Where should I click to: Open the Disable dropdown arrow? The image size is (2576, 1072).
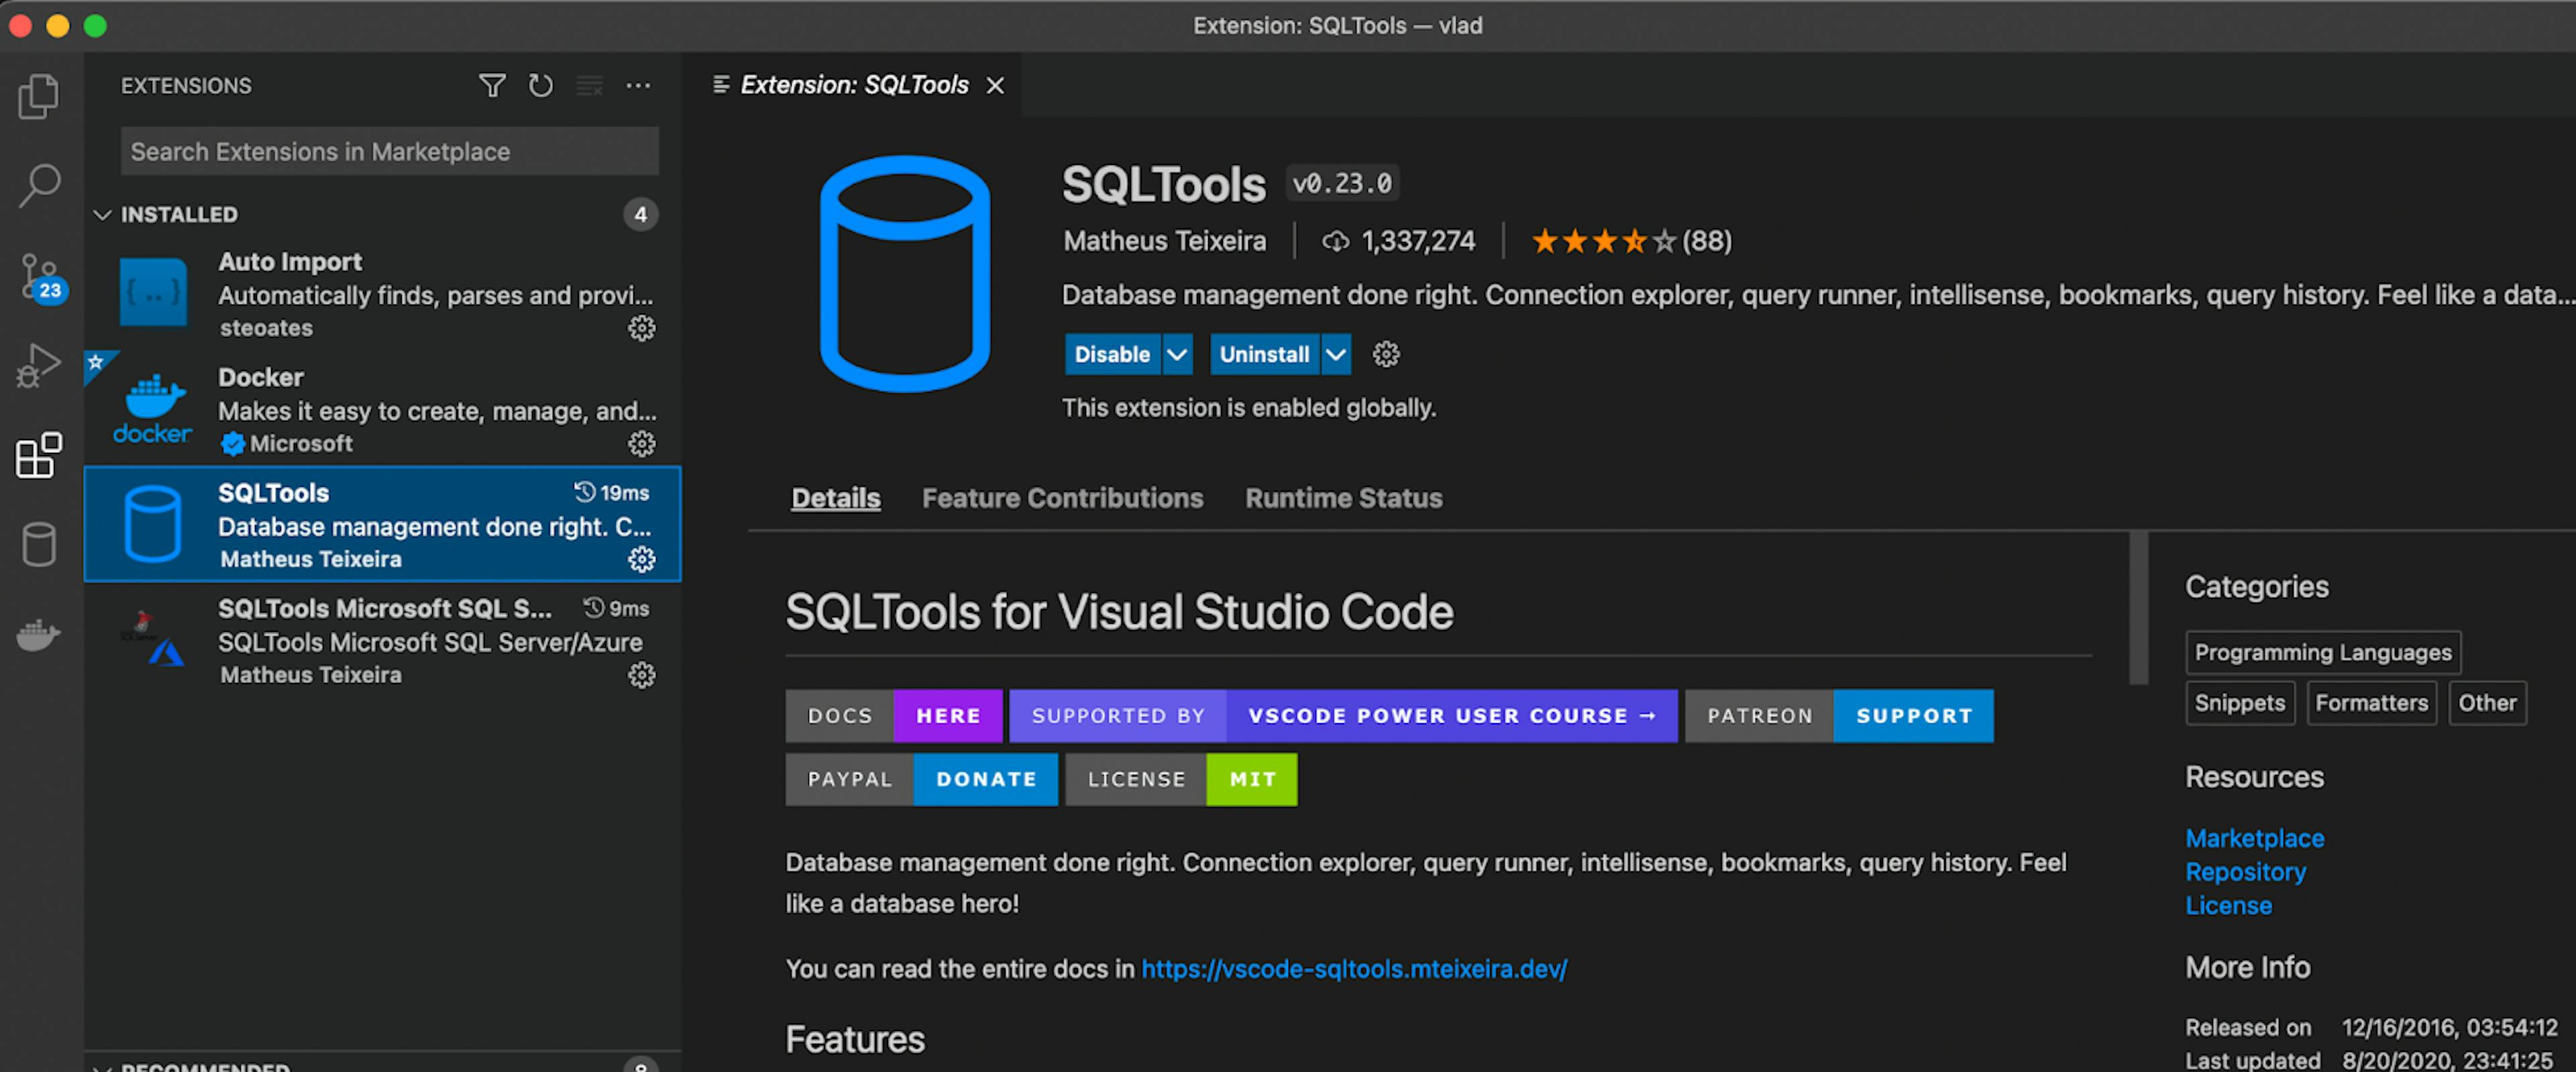(x=1177, y=354)
